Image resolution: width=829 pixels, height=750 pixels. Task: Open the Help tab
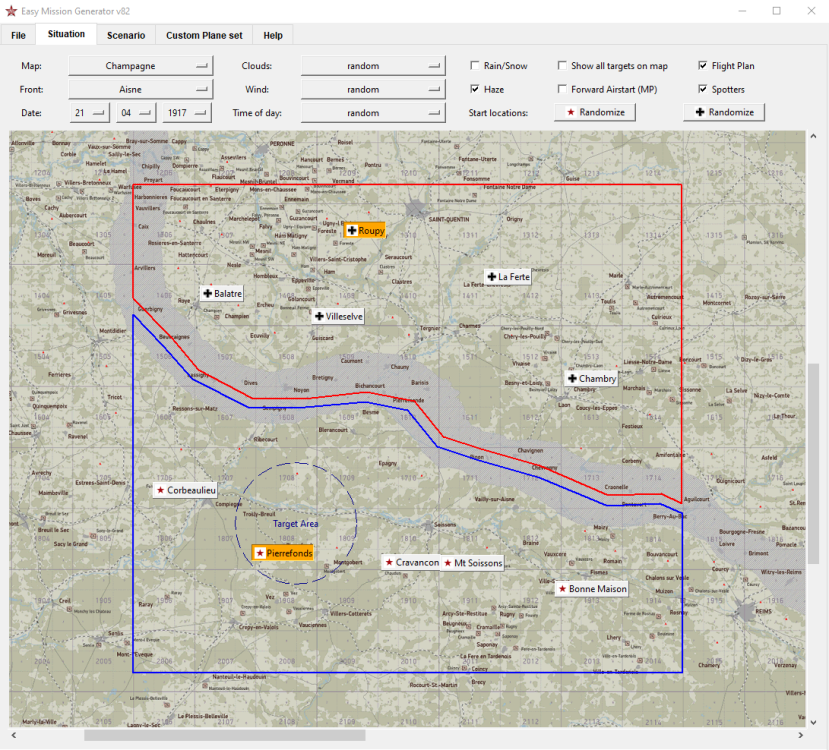pyautogui.click(x=273, y=35)
